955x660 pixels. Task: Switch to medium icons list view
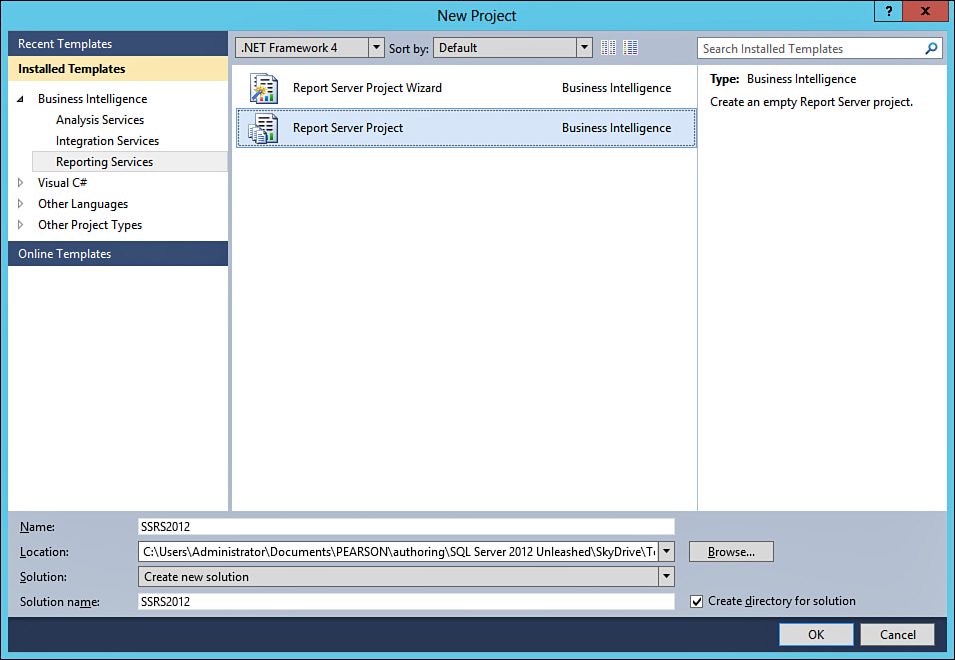tap(631, 48)
